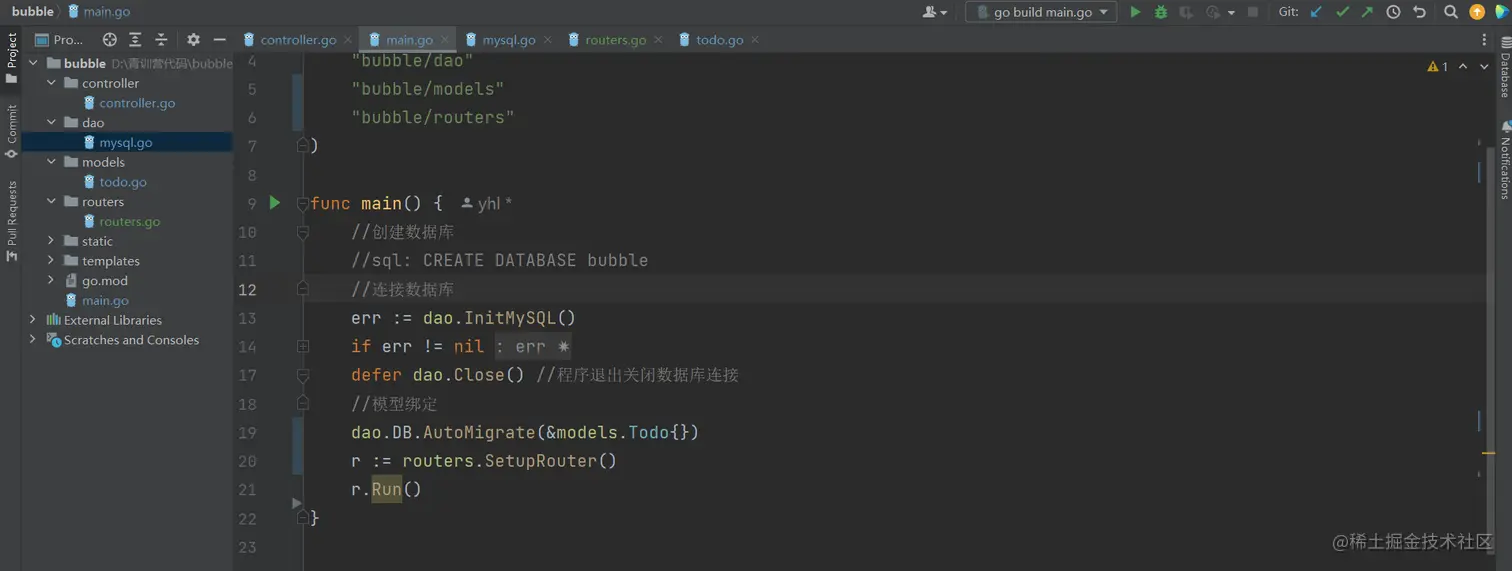
Task: Collapse the routers folder
Action: tap(51, 201)
